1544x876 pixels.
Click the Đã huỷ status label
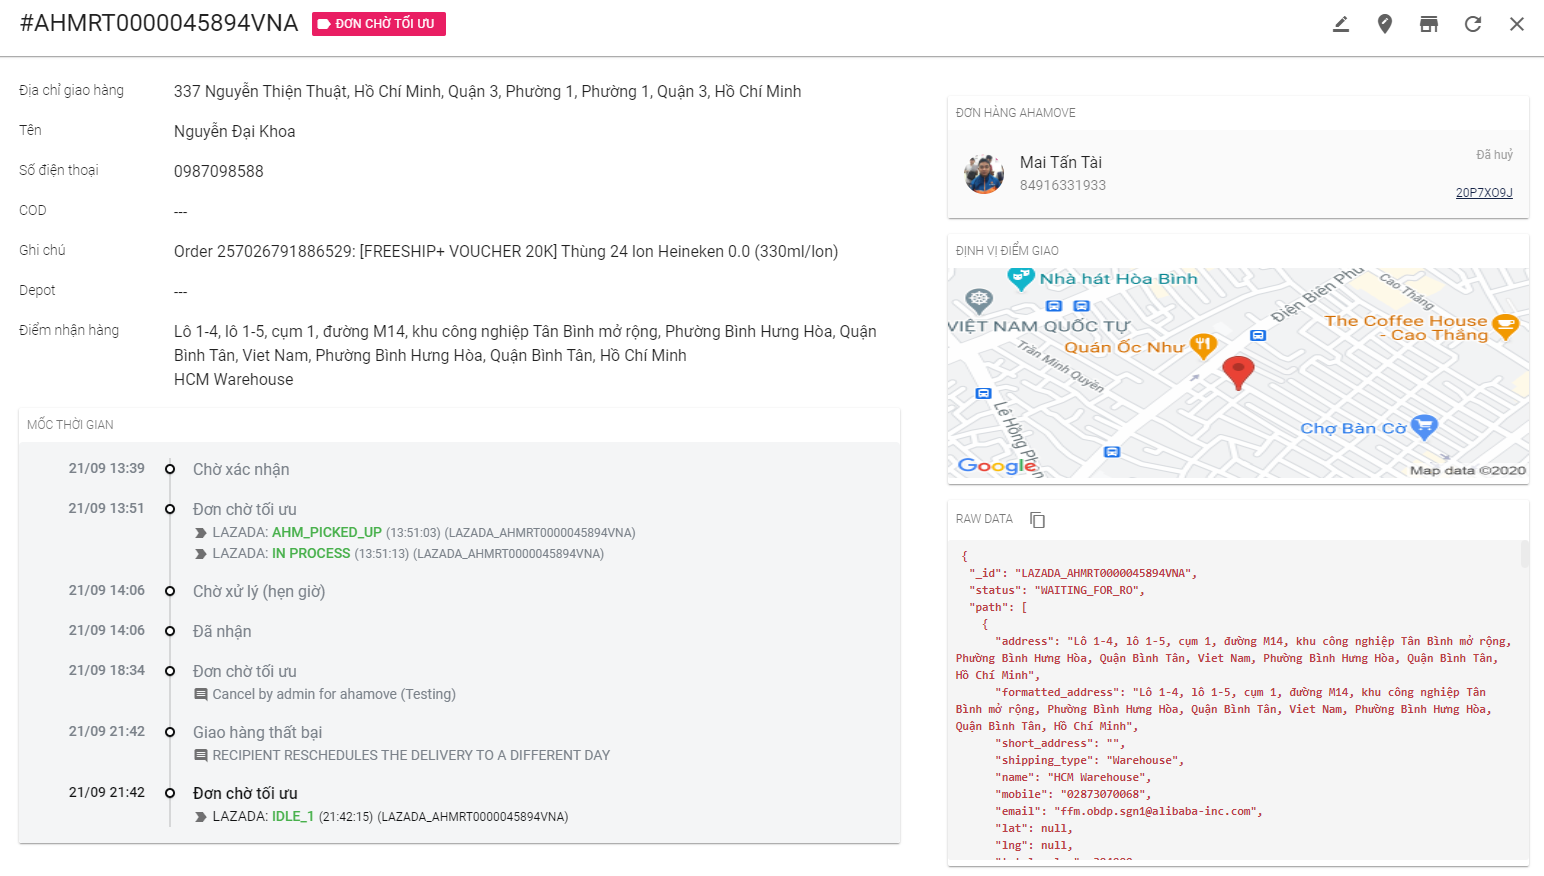click(x=1495, y=155)
